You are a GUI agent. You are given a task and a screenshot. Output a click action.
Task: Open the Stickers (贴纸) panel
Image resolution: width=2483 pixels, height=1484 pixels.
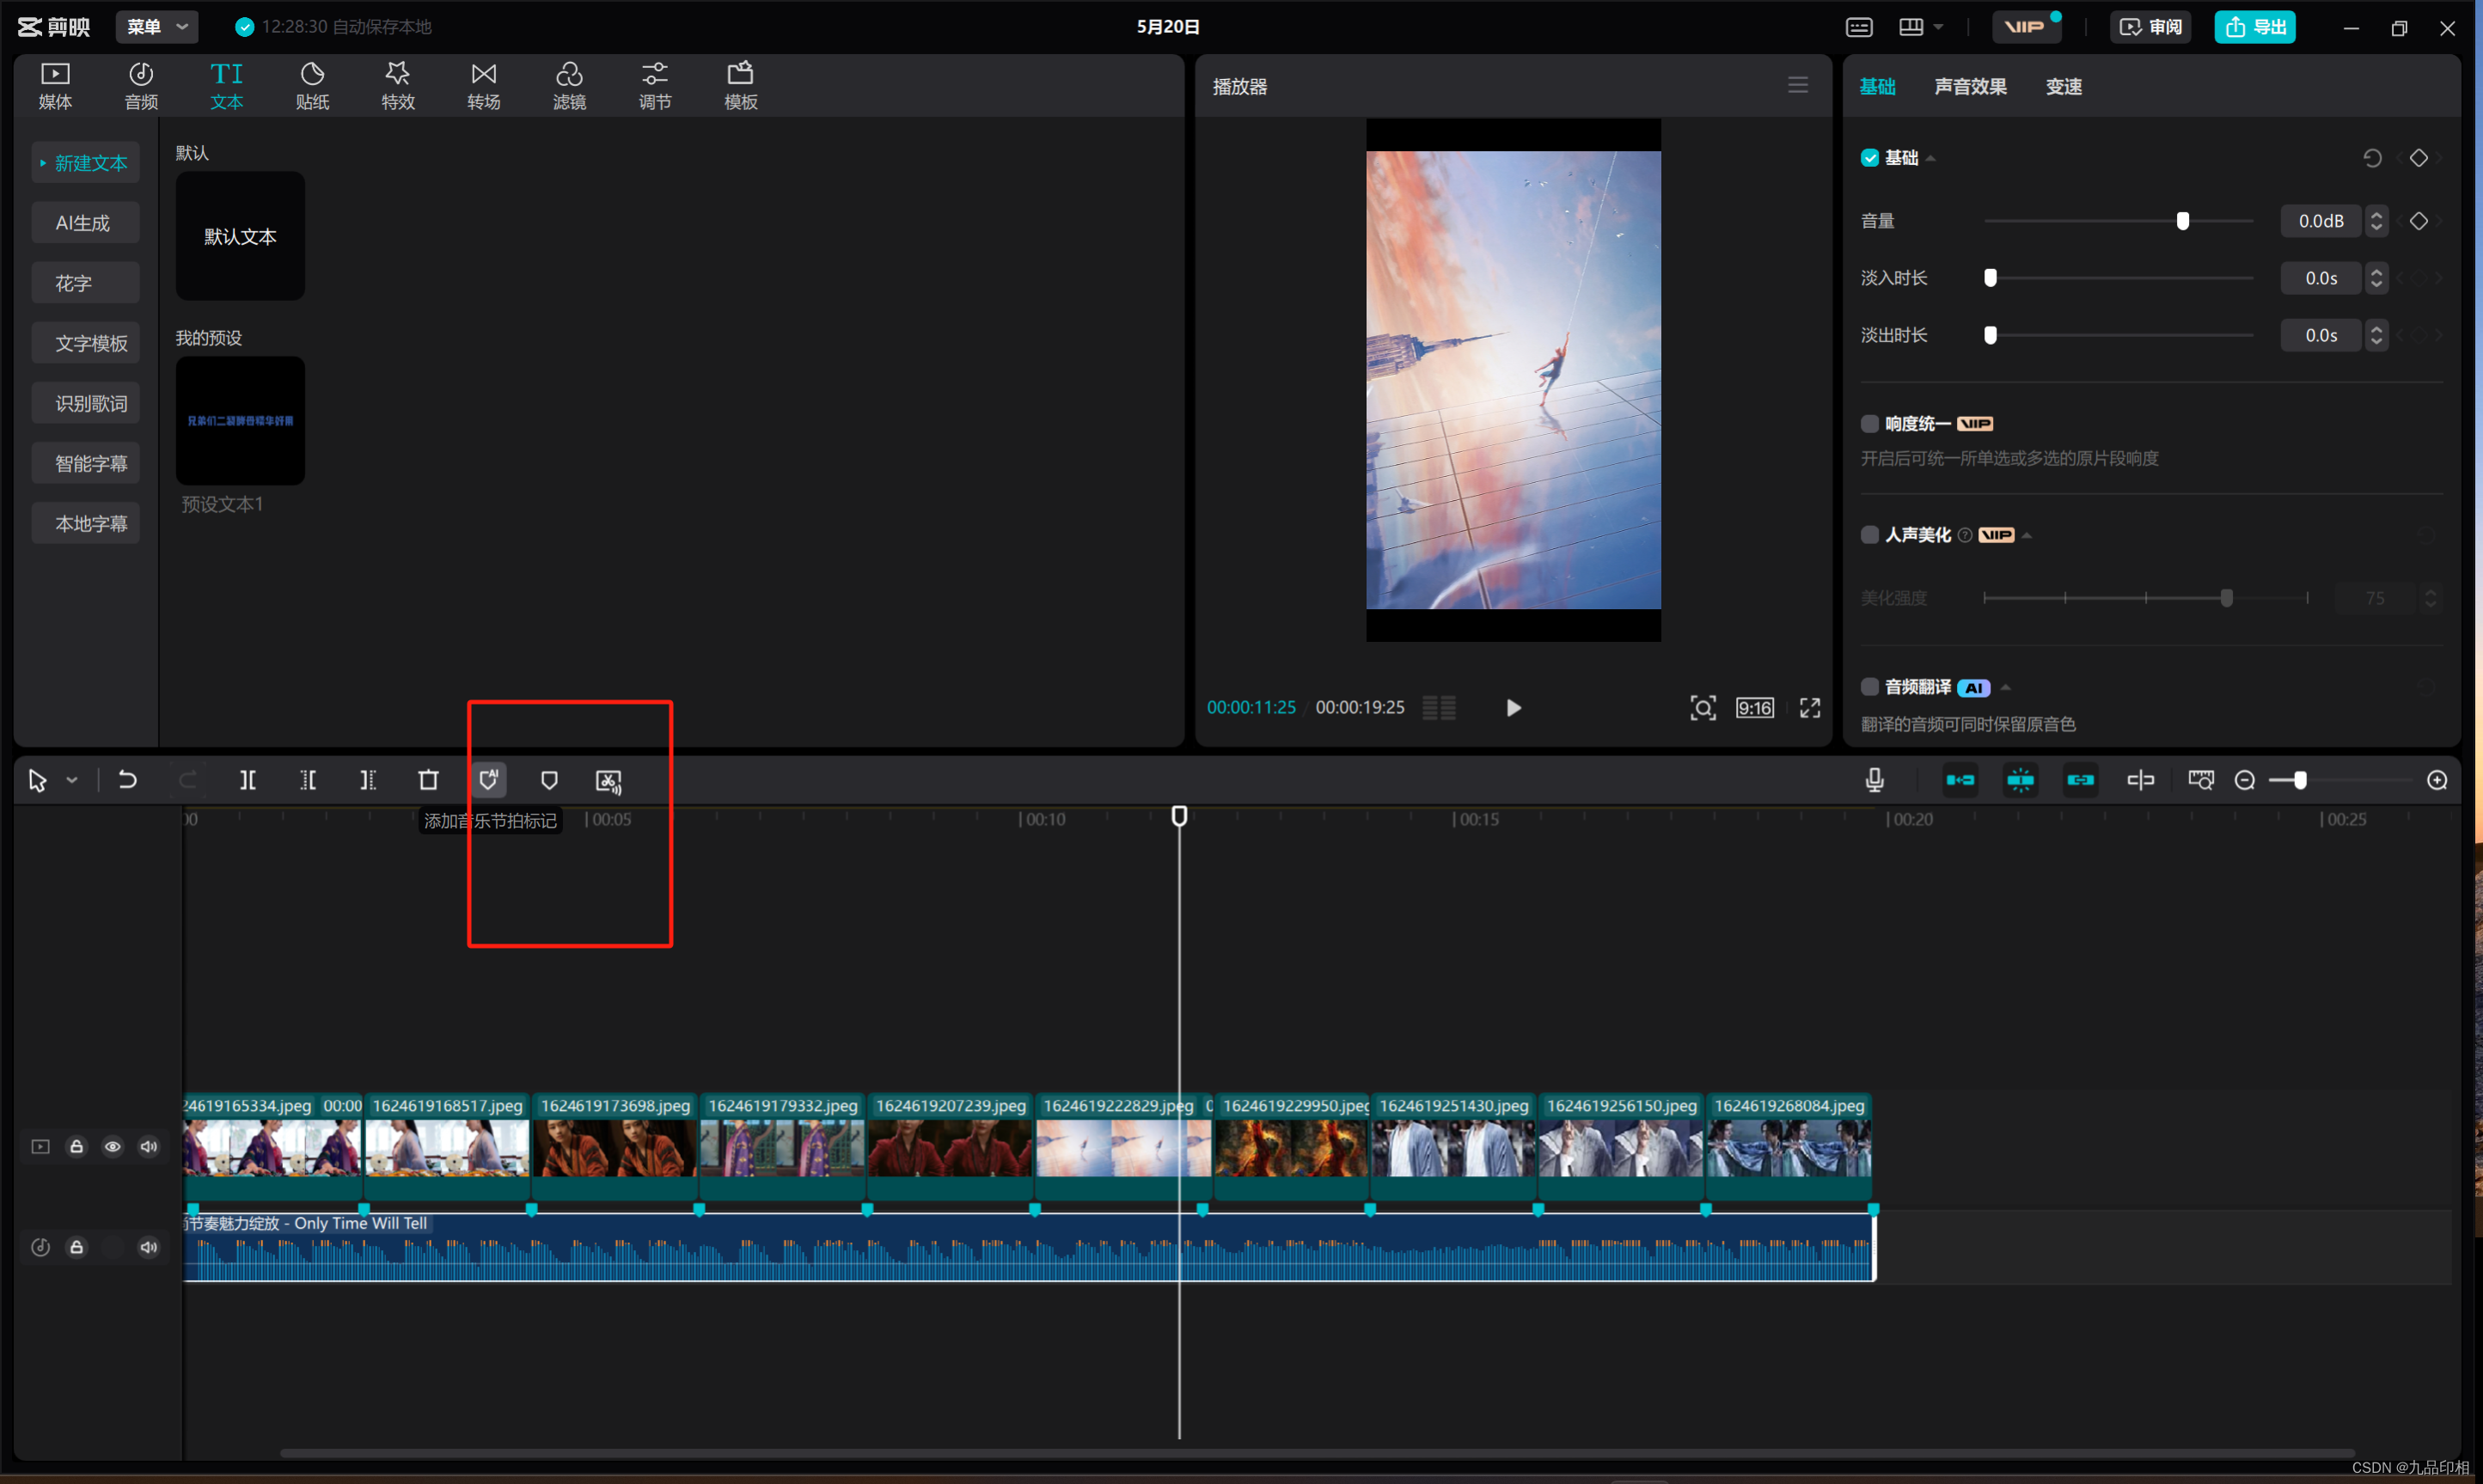[x=312, y=85]
